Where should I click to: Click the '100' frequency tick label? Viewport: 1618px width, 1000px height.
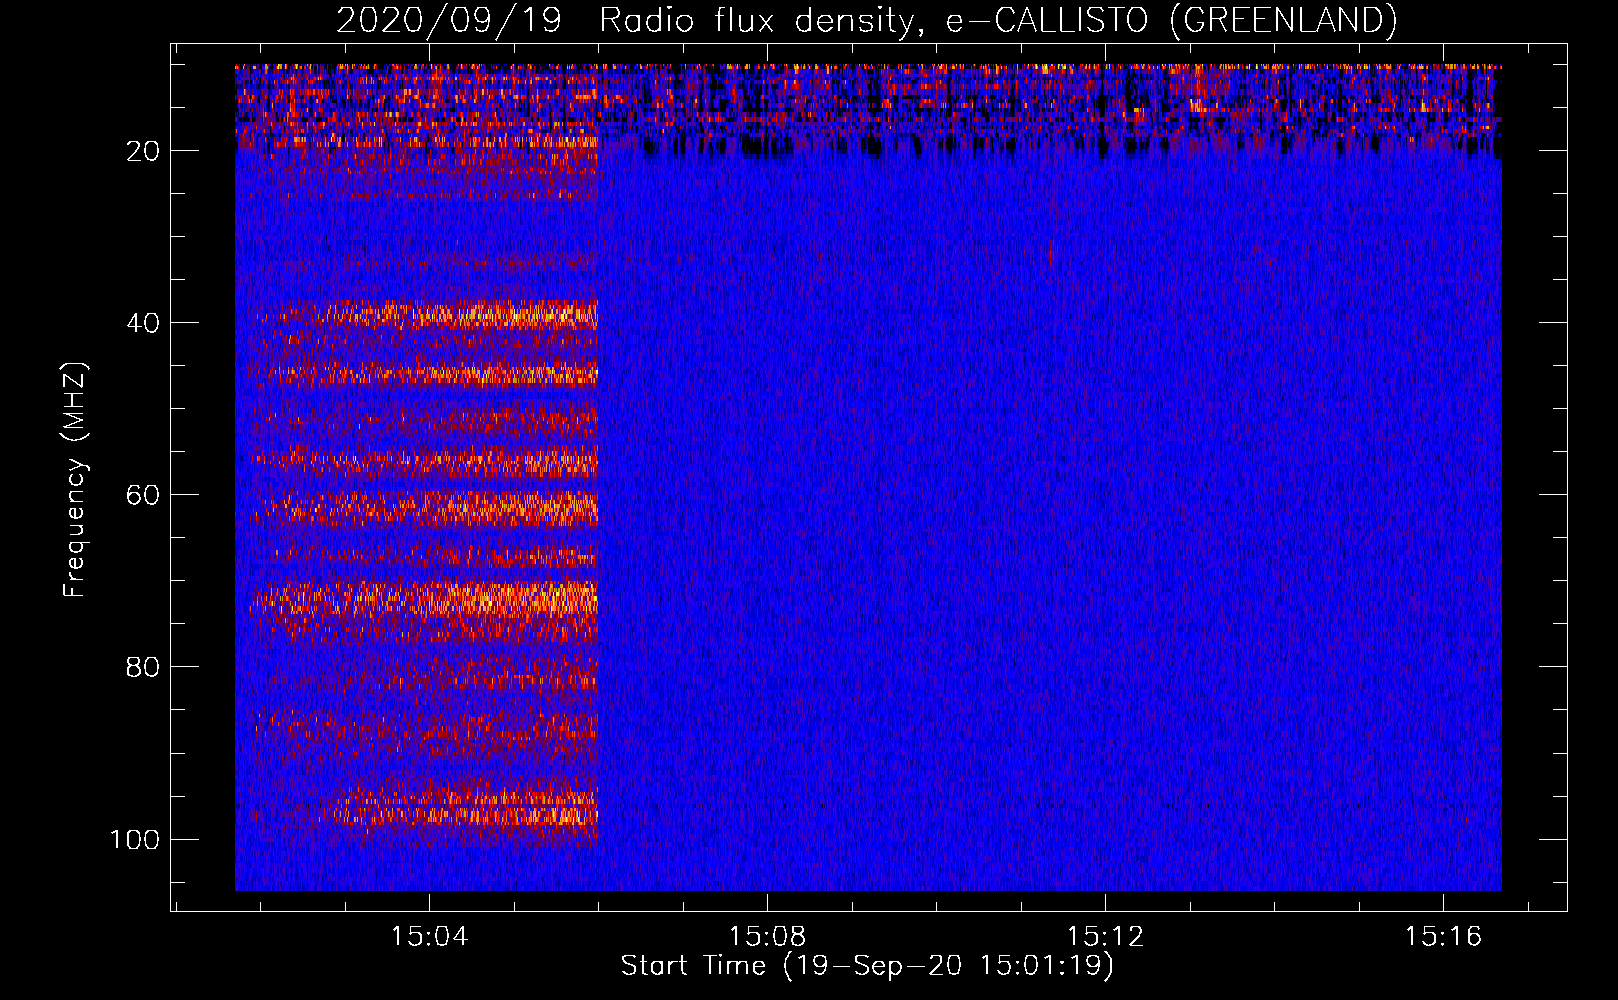click(x=135, y=839)
